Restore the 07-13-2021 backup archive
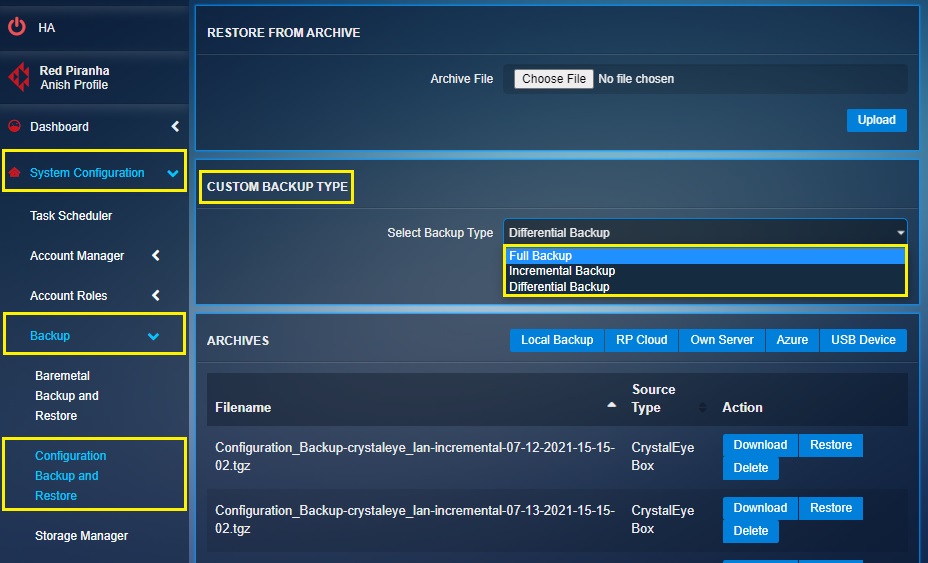The image size is (928, 563). coord(831,508)
